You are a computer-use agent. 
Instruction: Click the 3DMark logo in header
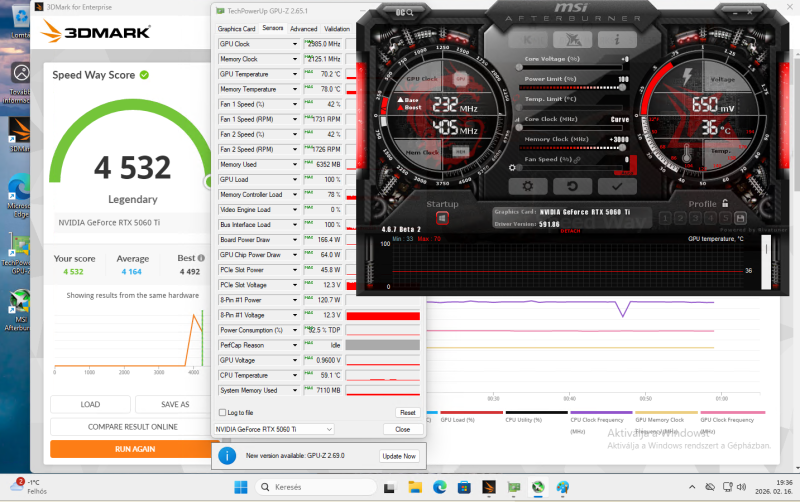(x=95, y=32)
